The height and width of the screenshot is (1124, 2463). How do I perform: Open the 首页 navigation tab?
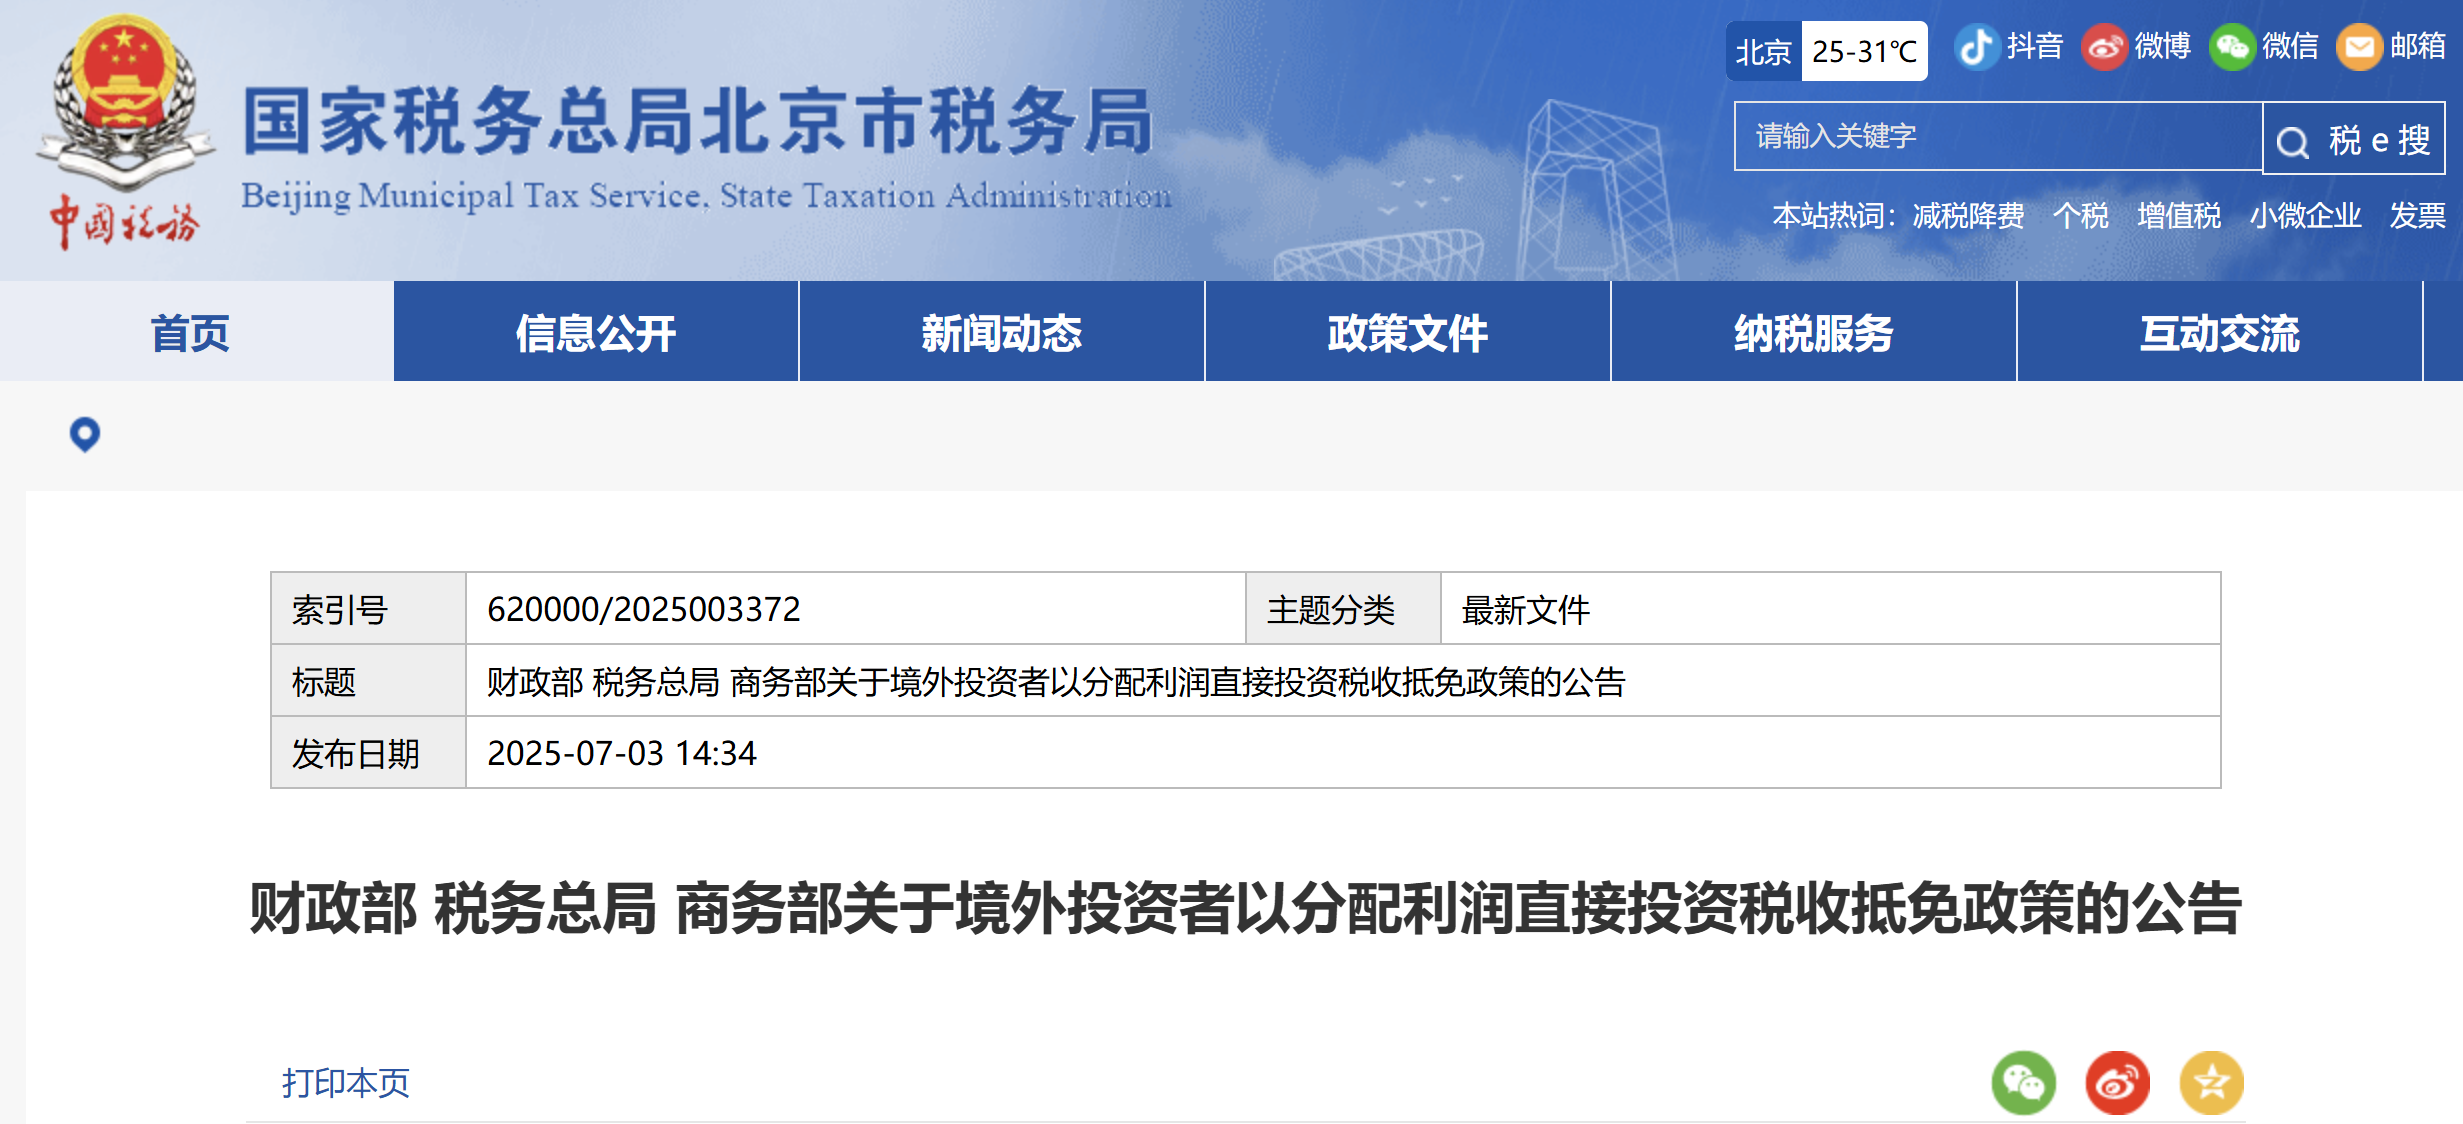click(190, 333)
